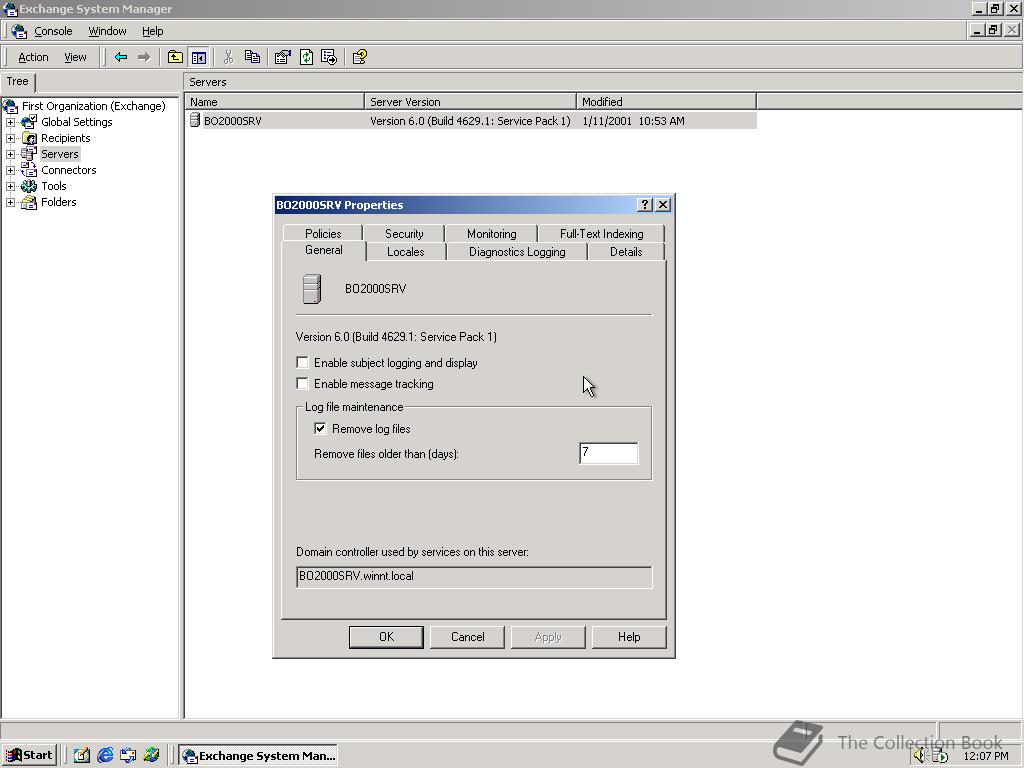The height and width of the screenshot is (768, 1024).
Task: Click the BO2000SRV server icon in list
Action: click(195, 120)
